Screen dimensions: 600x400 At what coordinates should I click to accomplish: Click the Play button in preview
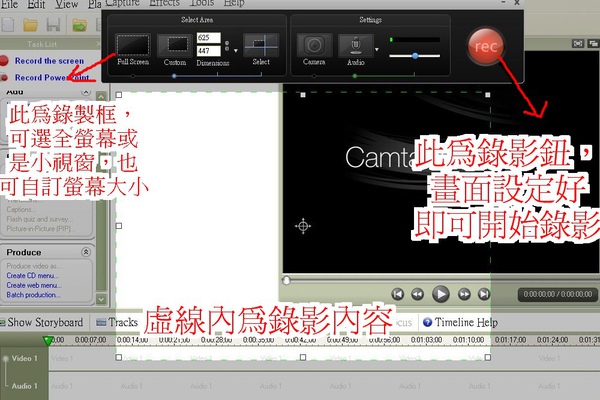441,294
